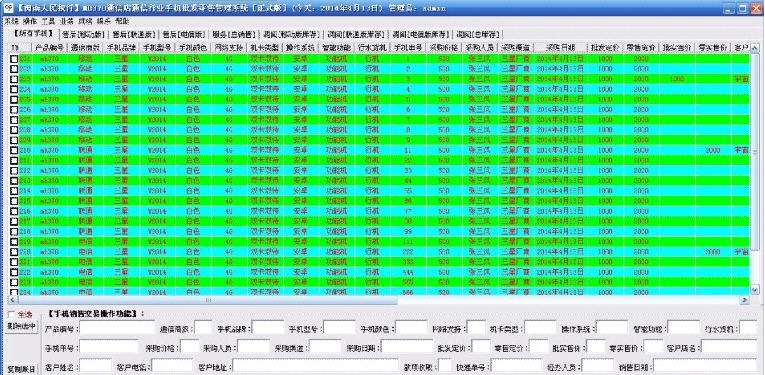Viewport: 765px width, 375px height.
Task: Switch to the 售后[移动版] tab
Action: pyautogui.click(x=83, y=35)
